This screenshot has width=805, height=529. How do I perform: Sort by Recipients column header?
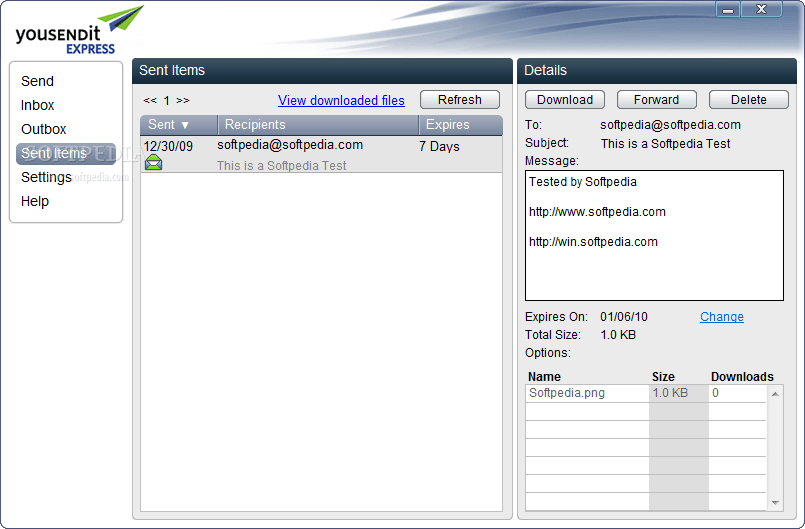[x=318, y=125]
